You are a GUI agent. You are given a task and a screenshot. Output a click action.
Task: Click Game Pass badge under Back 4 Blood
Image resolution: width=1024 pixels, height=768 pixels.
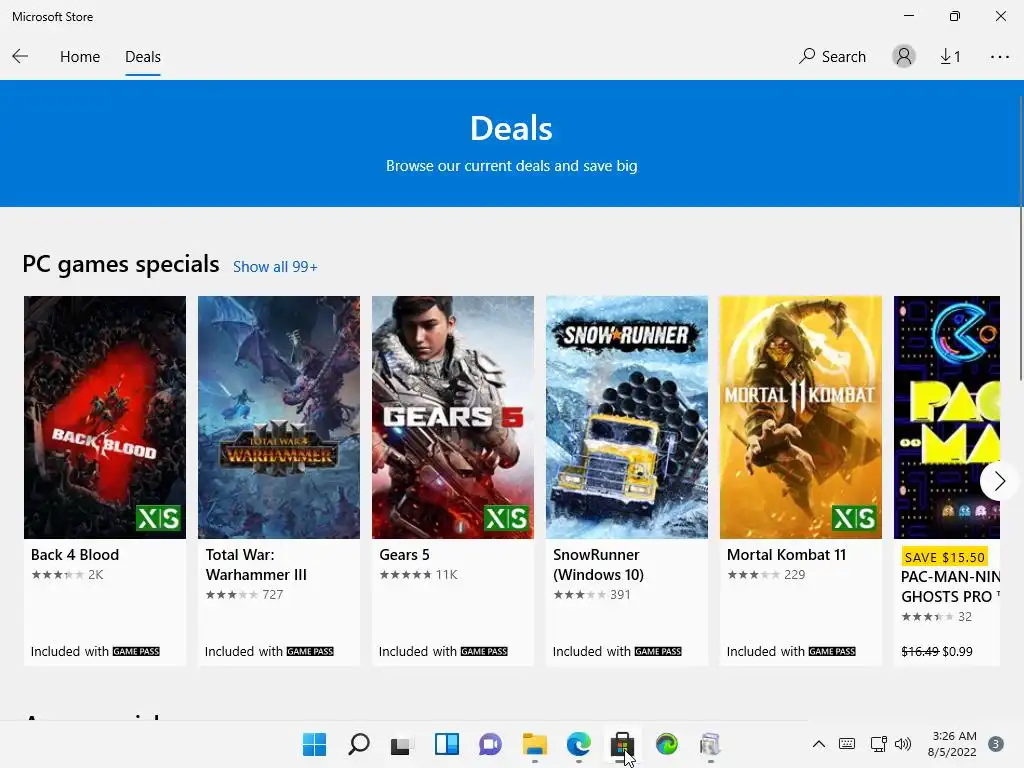point(136,651)
